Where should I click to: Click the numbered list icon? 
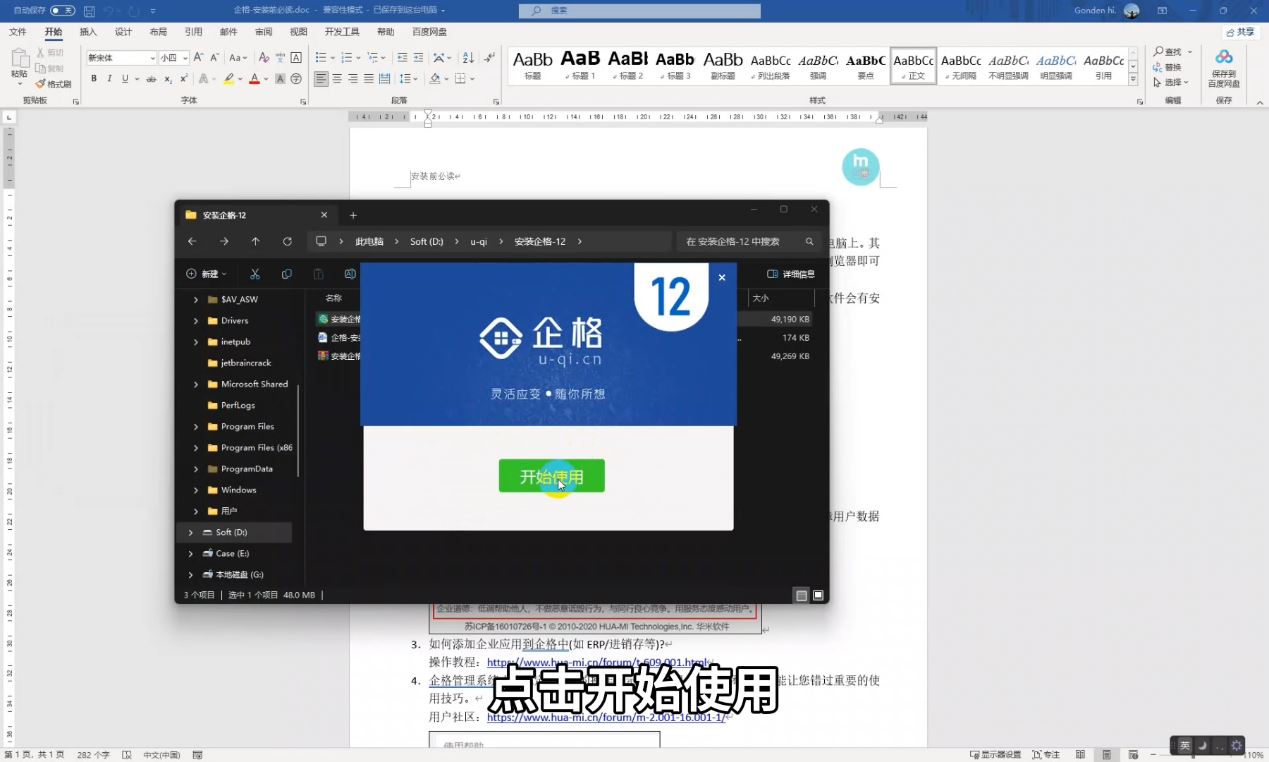346,58
